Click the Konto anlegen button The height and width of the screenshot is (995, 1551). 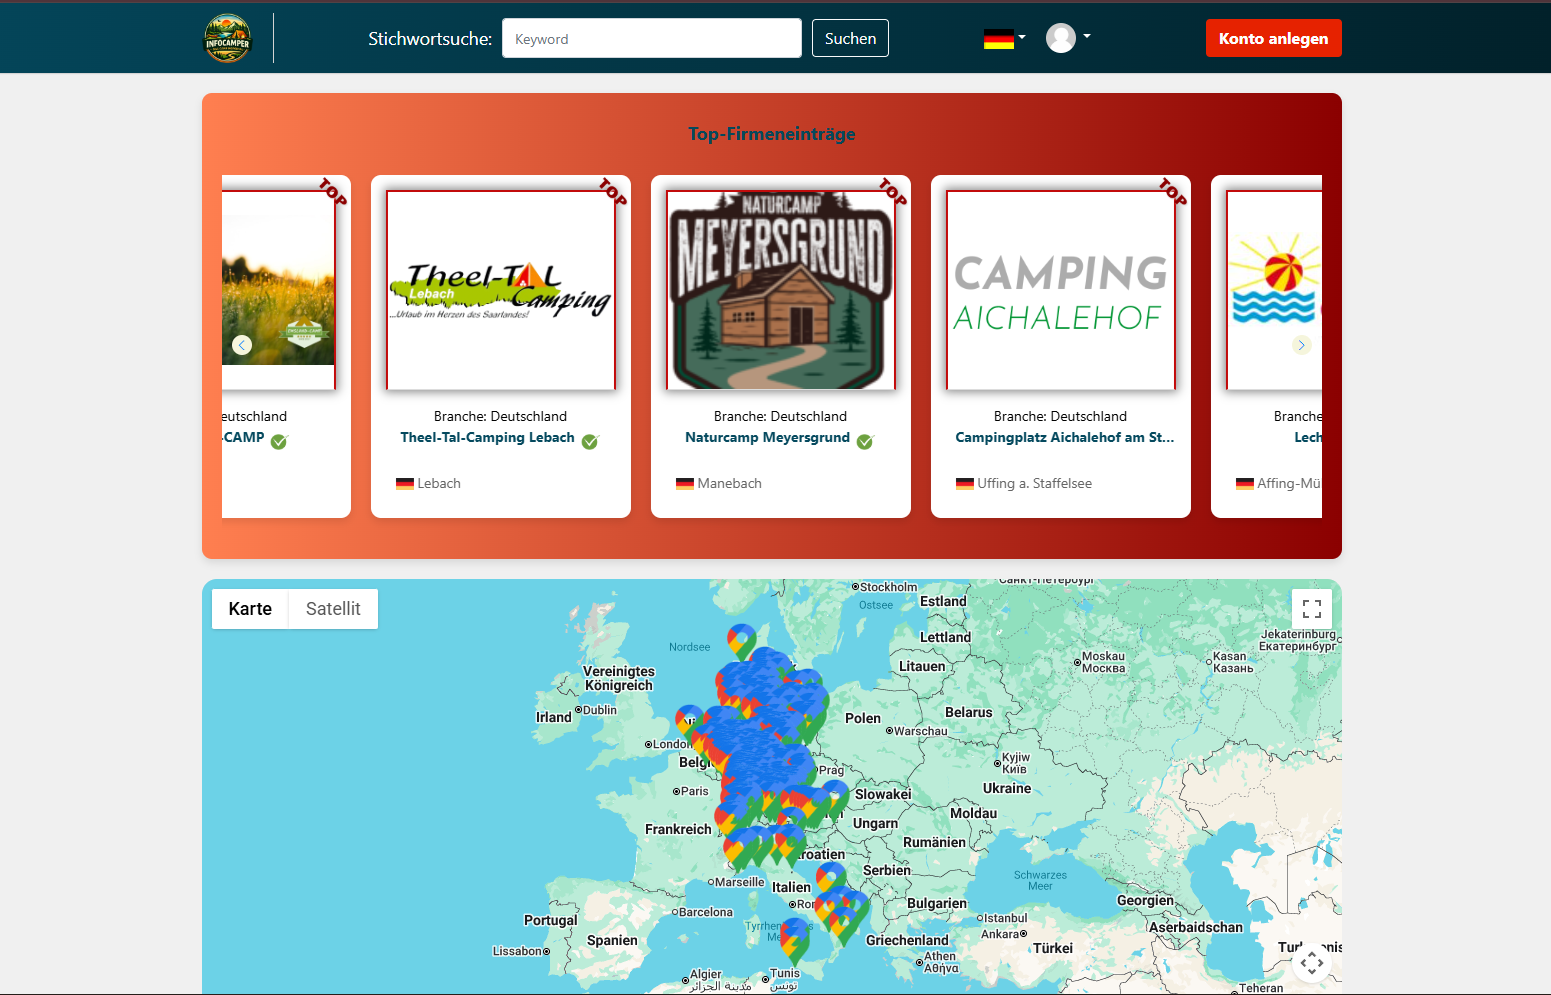(x=1273, y=38)
